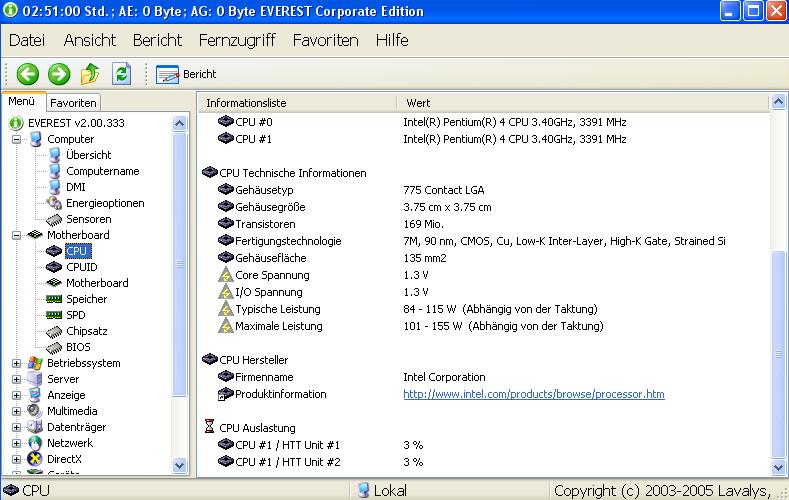Click the info list scrollbar up arrow
Image resolution: width=789 pixels, height=500 pixels.
[x=778, y=102]
